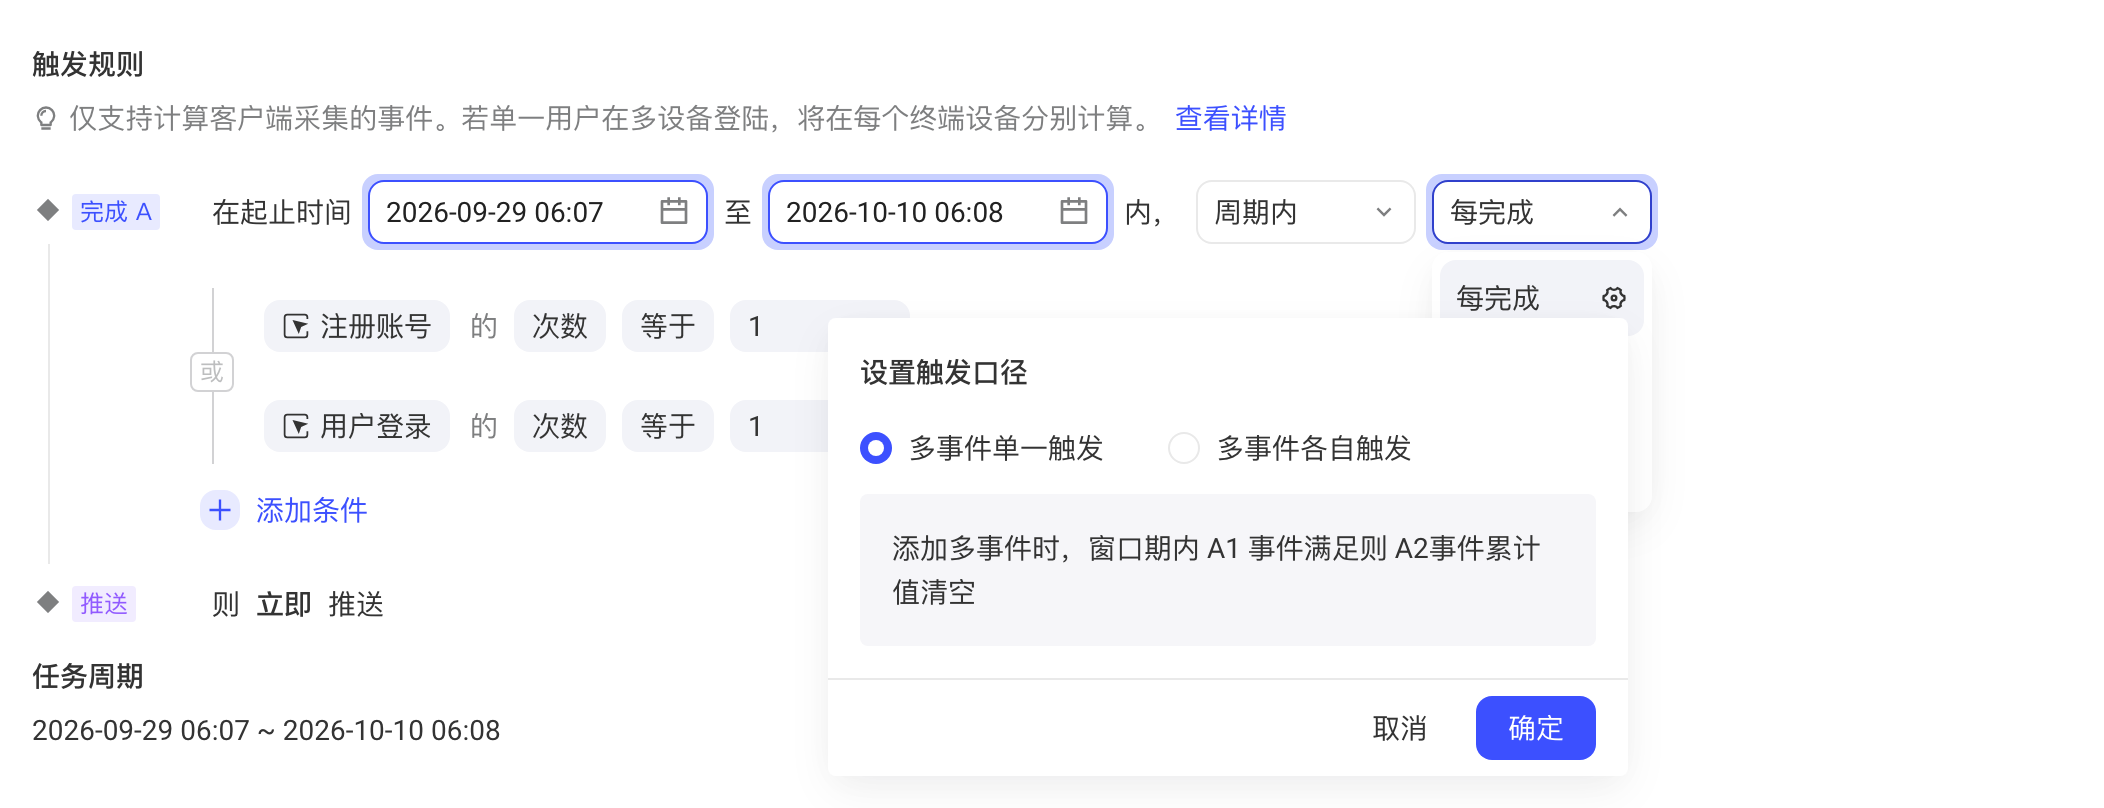
Task: Choose 每完成 option in dropdown list
Action: point(1541,297)
